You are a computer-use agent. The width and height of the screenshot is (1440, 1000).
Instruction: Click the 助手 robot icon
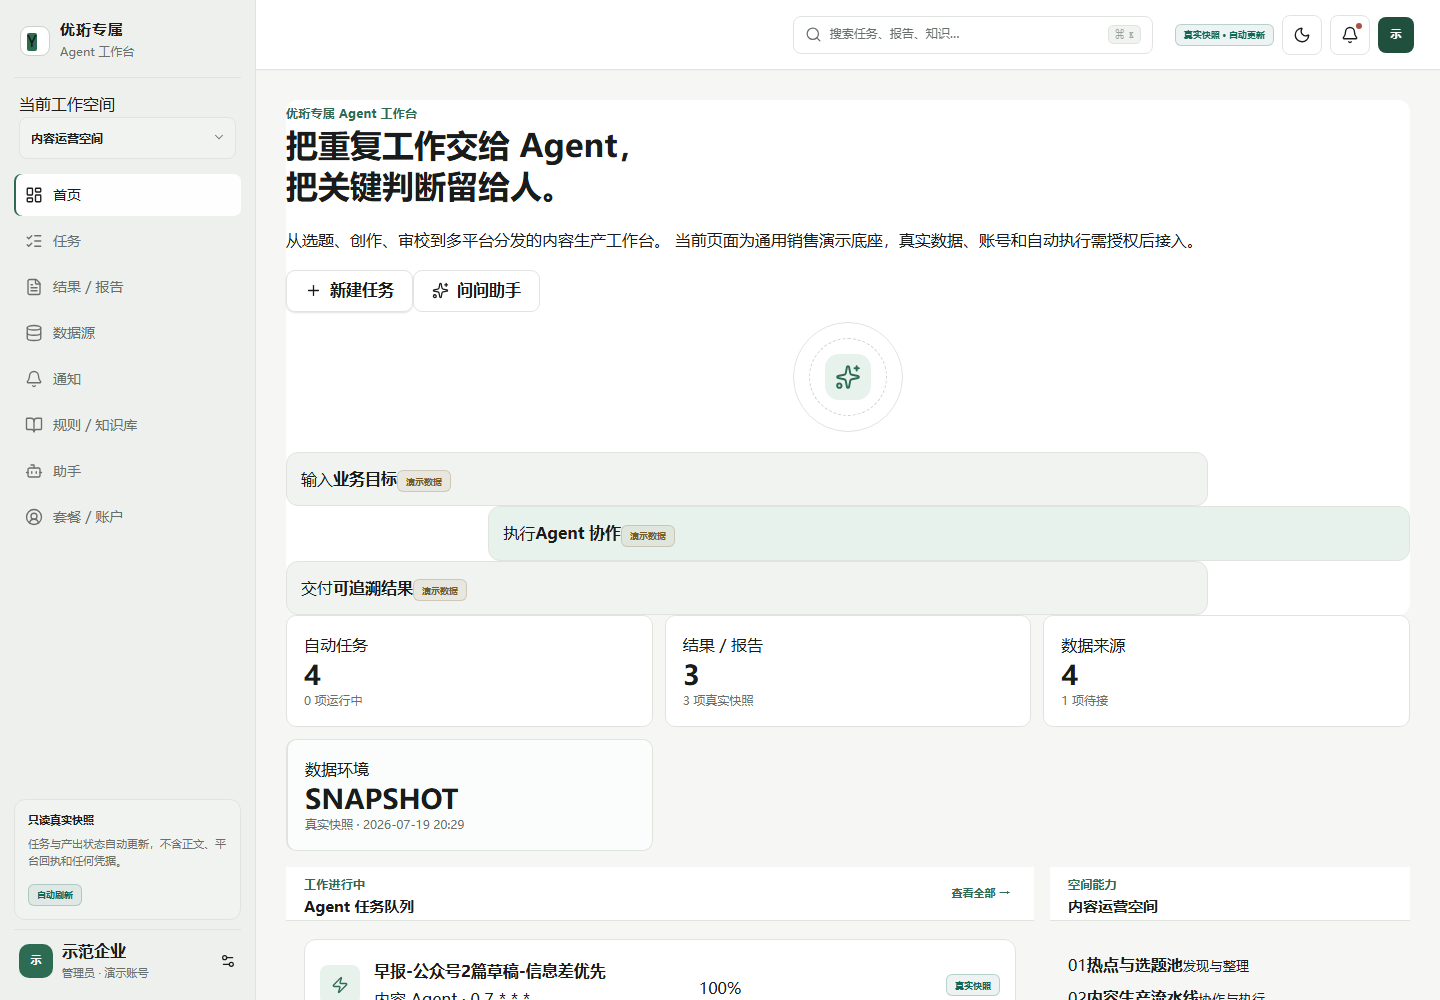point(34,471)
